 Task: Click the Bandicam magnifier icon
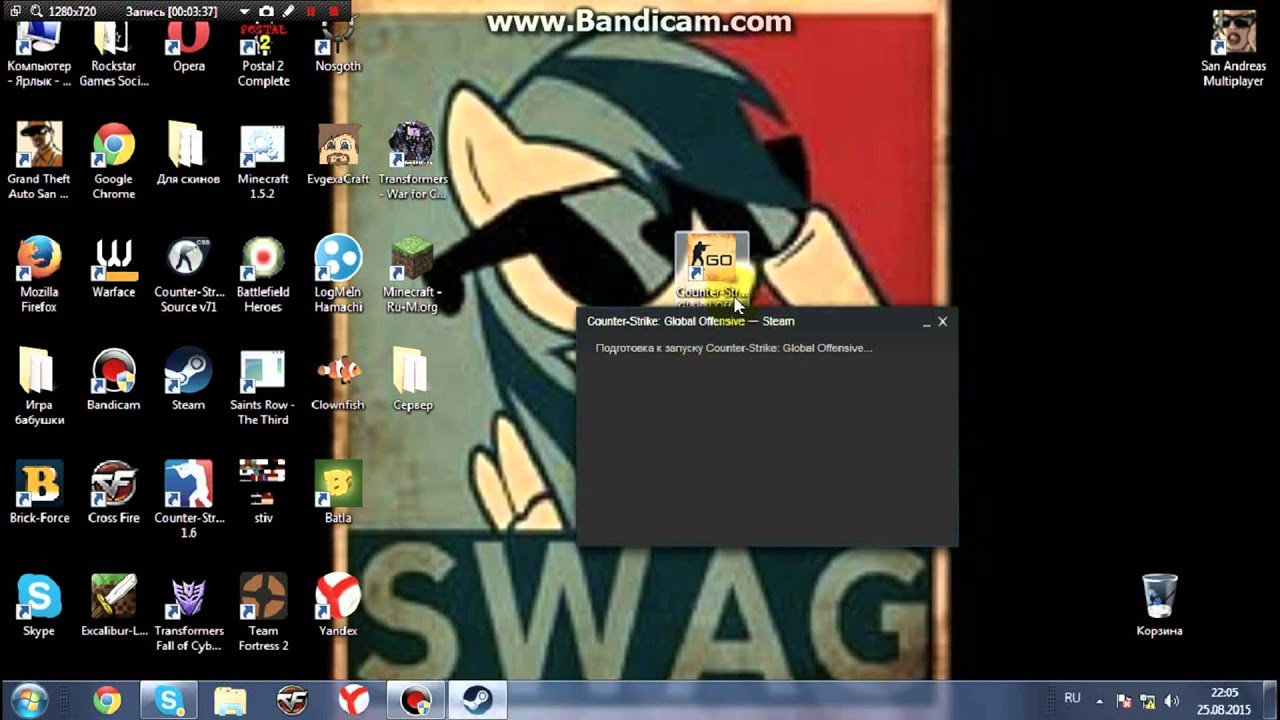coord(36,11)
